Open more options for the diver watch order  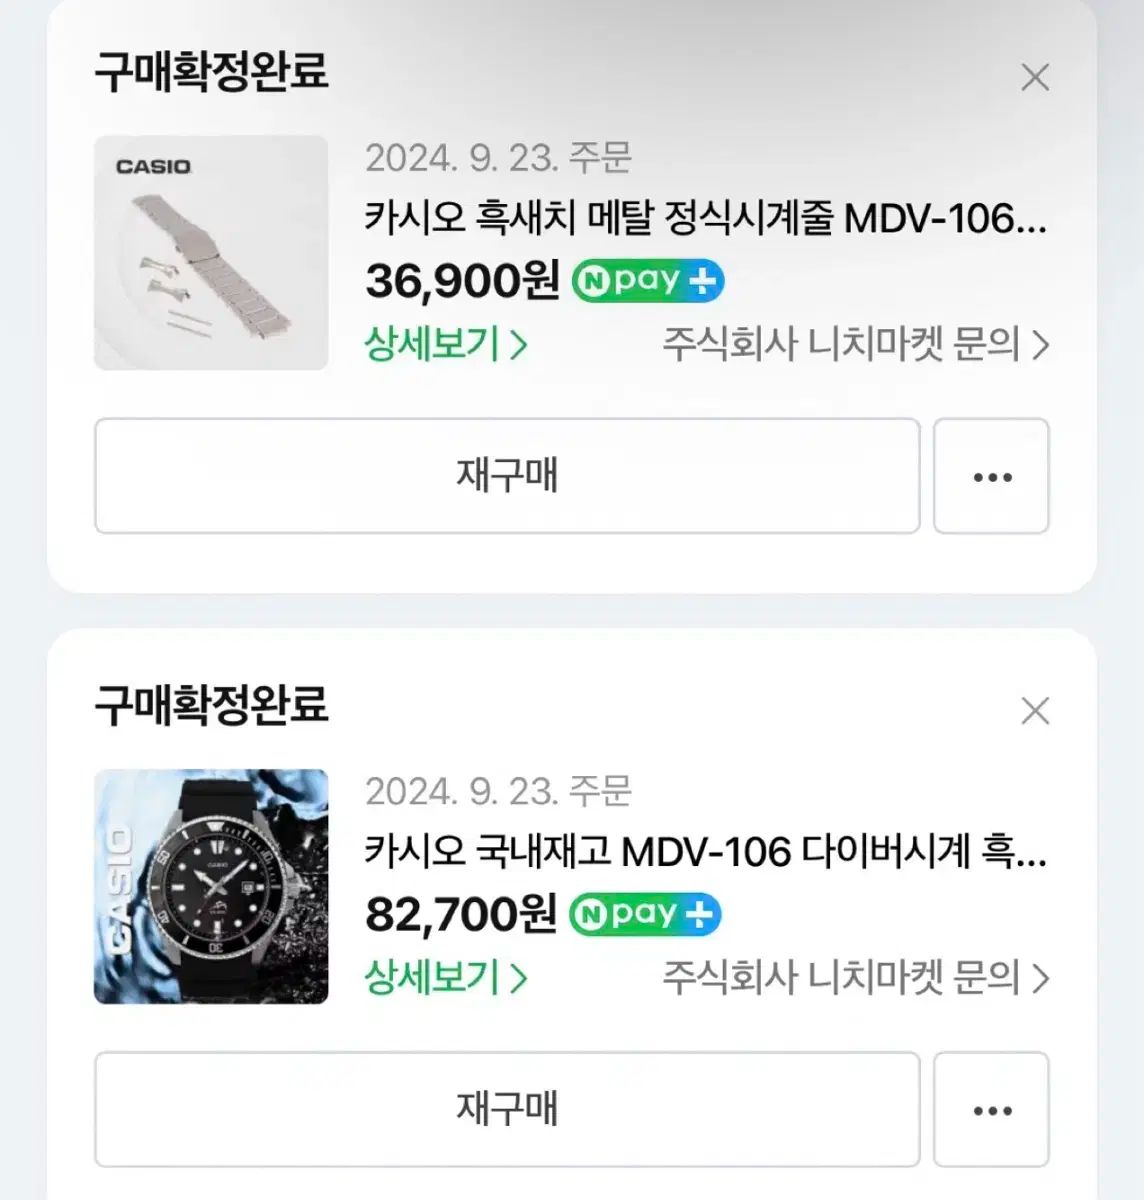click(991, 1110)
